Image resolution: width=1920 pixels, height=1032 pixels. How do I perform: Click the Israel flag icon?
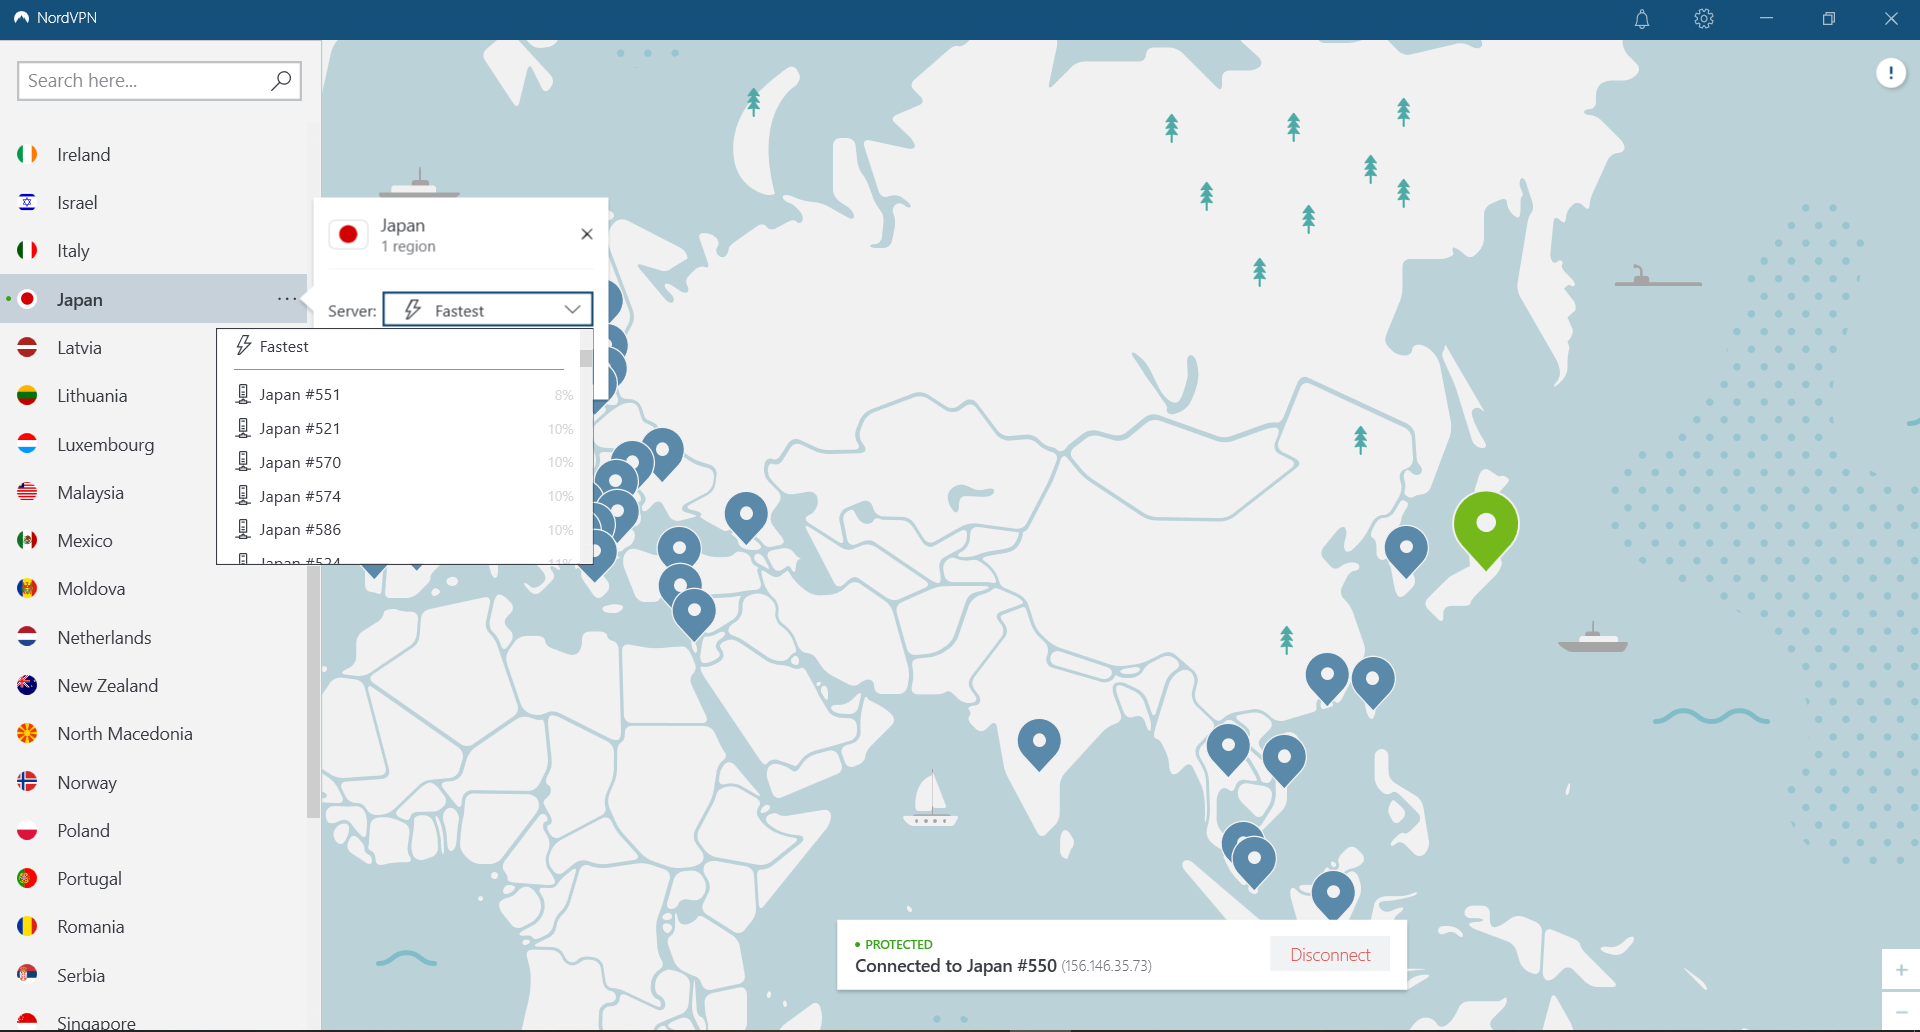point(27,202)
